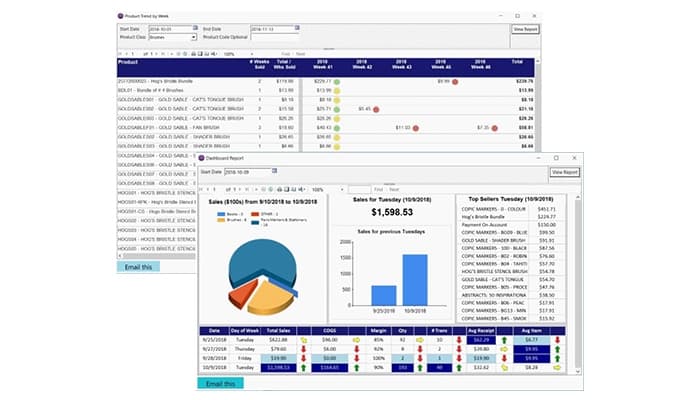Open zoom percentage dropdown in Dashboard Report
The height and width of the screenshot is (400, 700).
click(342, 188)
